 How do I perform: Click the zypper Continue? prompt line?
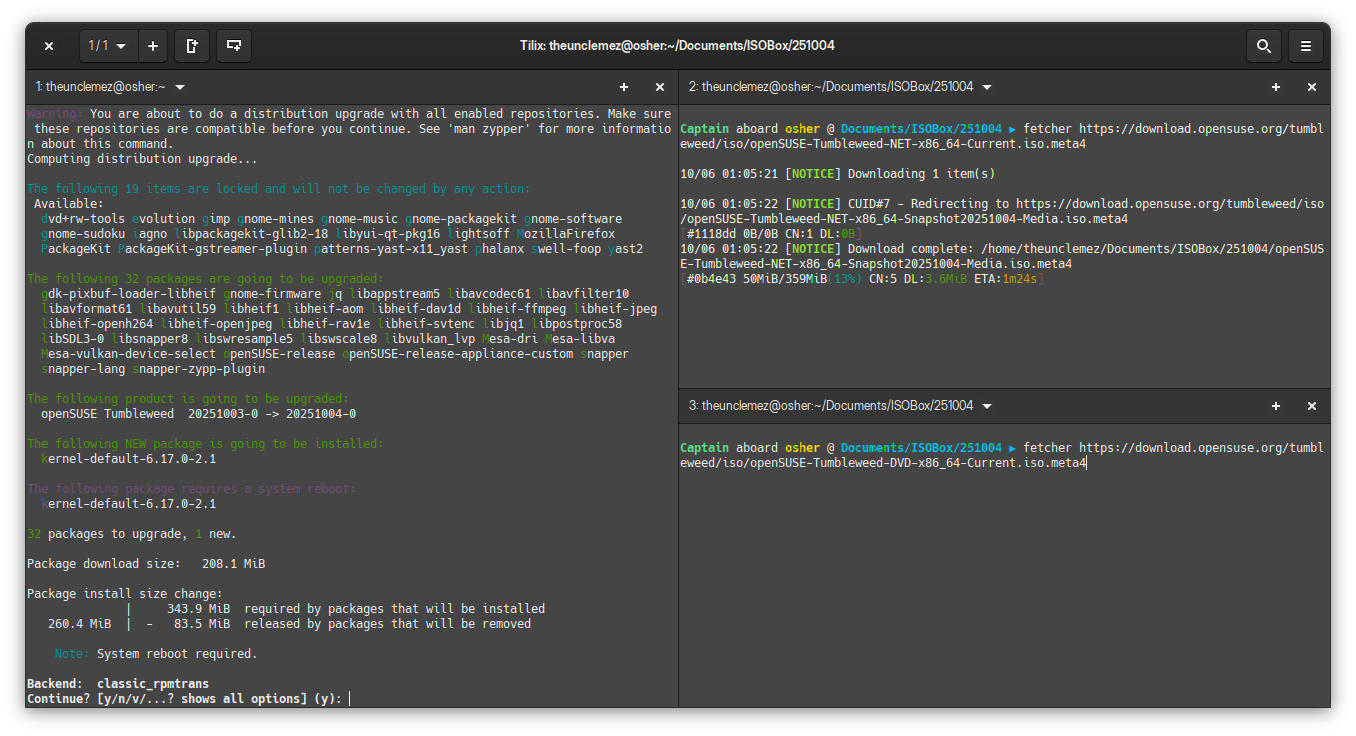185,699
